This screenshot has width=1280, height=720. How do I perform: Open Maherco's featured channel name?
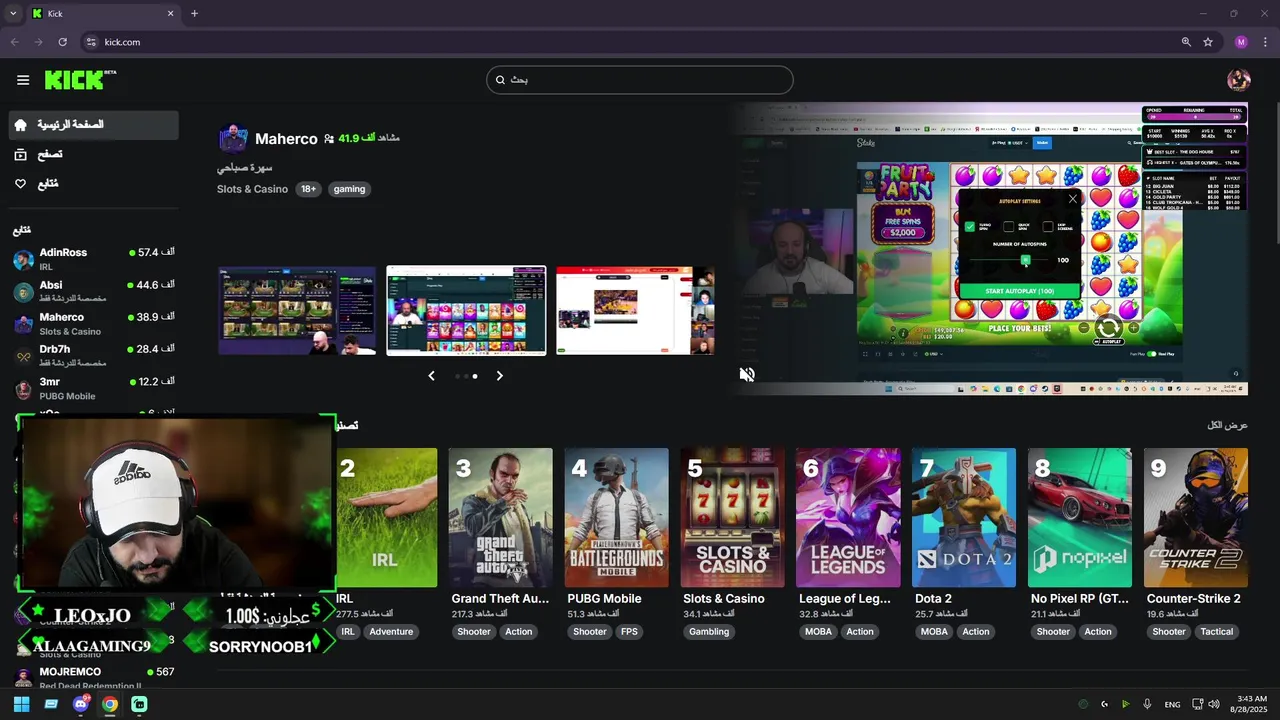click(286, 139)
